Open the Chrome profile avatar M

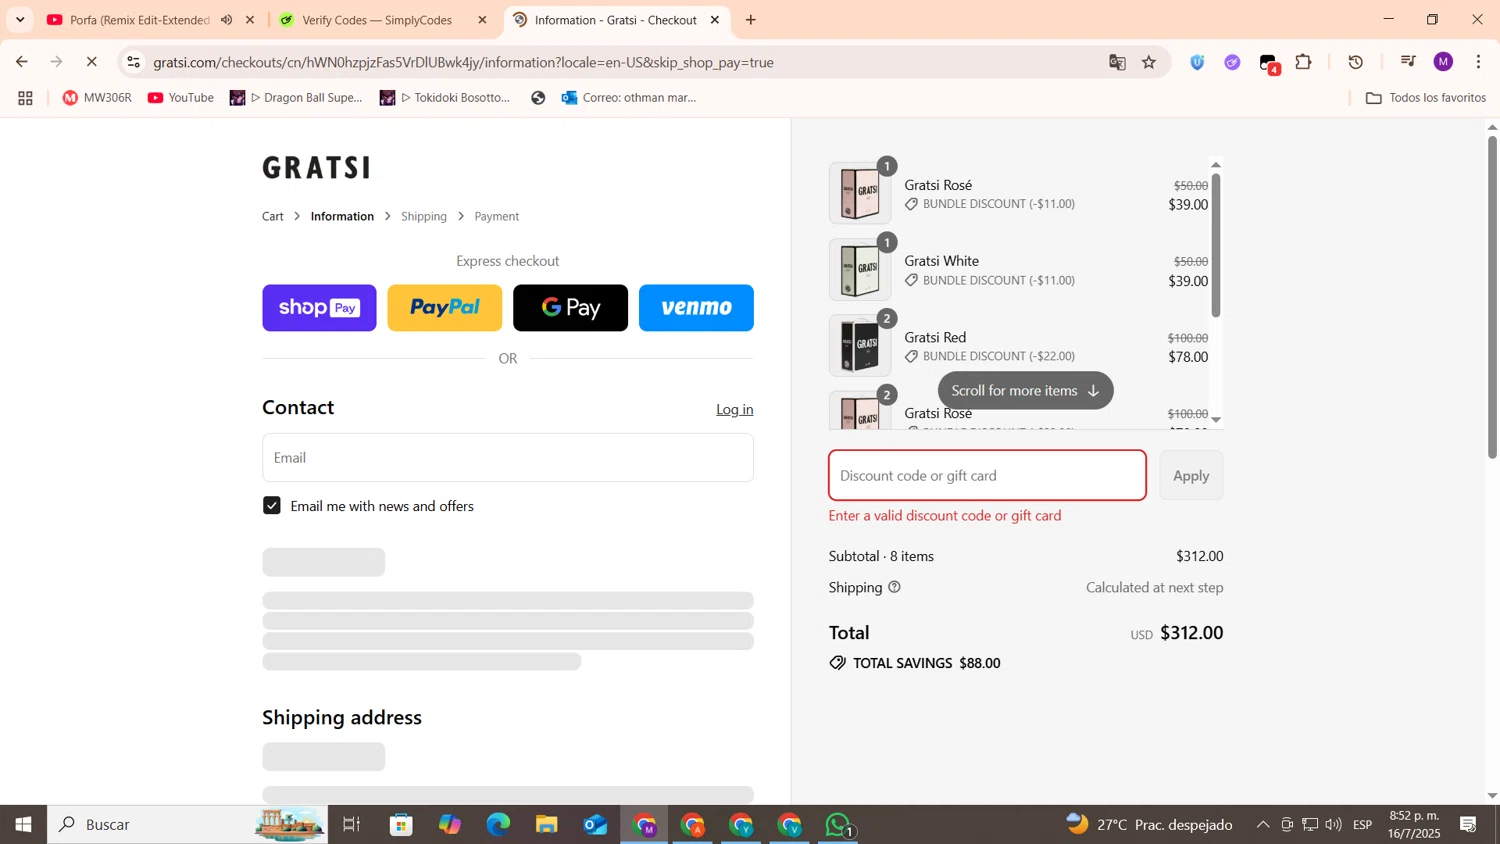coord(1443,62)
